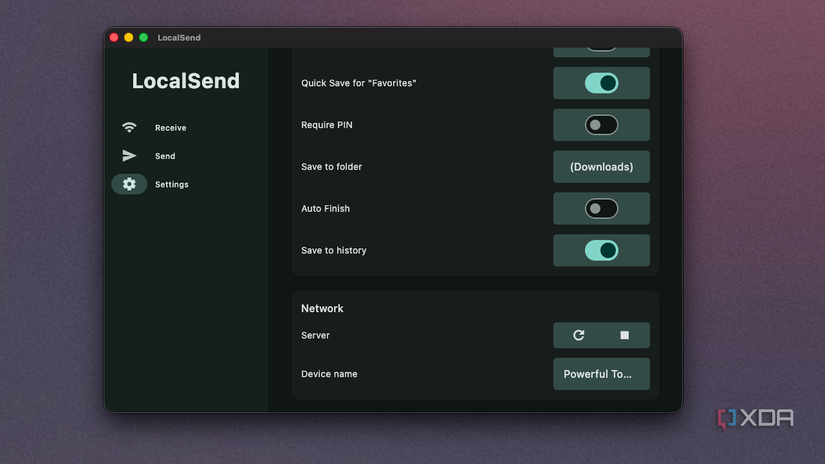Open the Receive tab
Image resolution: width=825 pixels, height=464 pixels.
[x=170, y=128]
